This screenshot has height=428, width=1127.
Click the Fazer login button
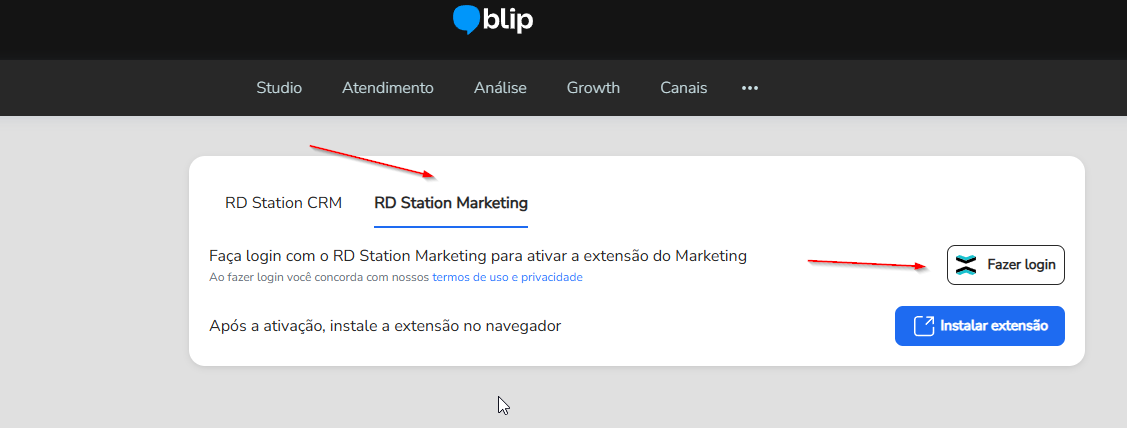click(x=1006, y=265)
